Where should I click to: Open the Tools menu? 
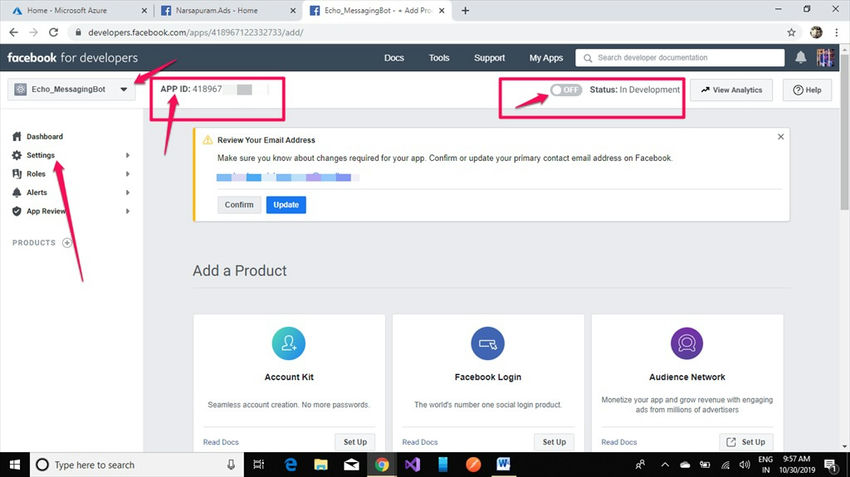coord(439,57)
